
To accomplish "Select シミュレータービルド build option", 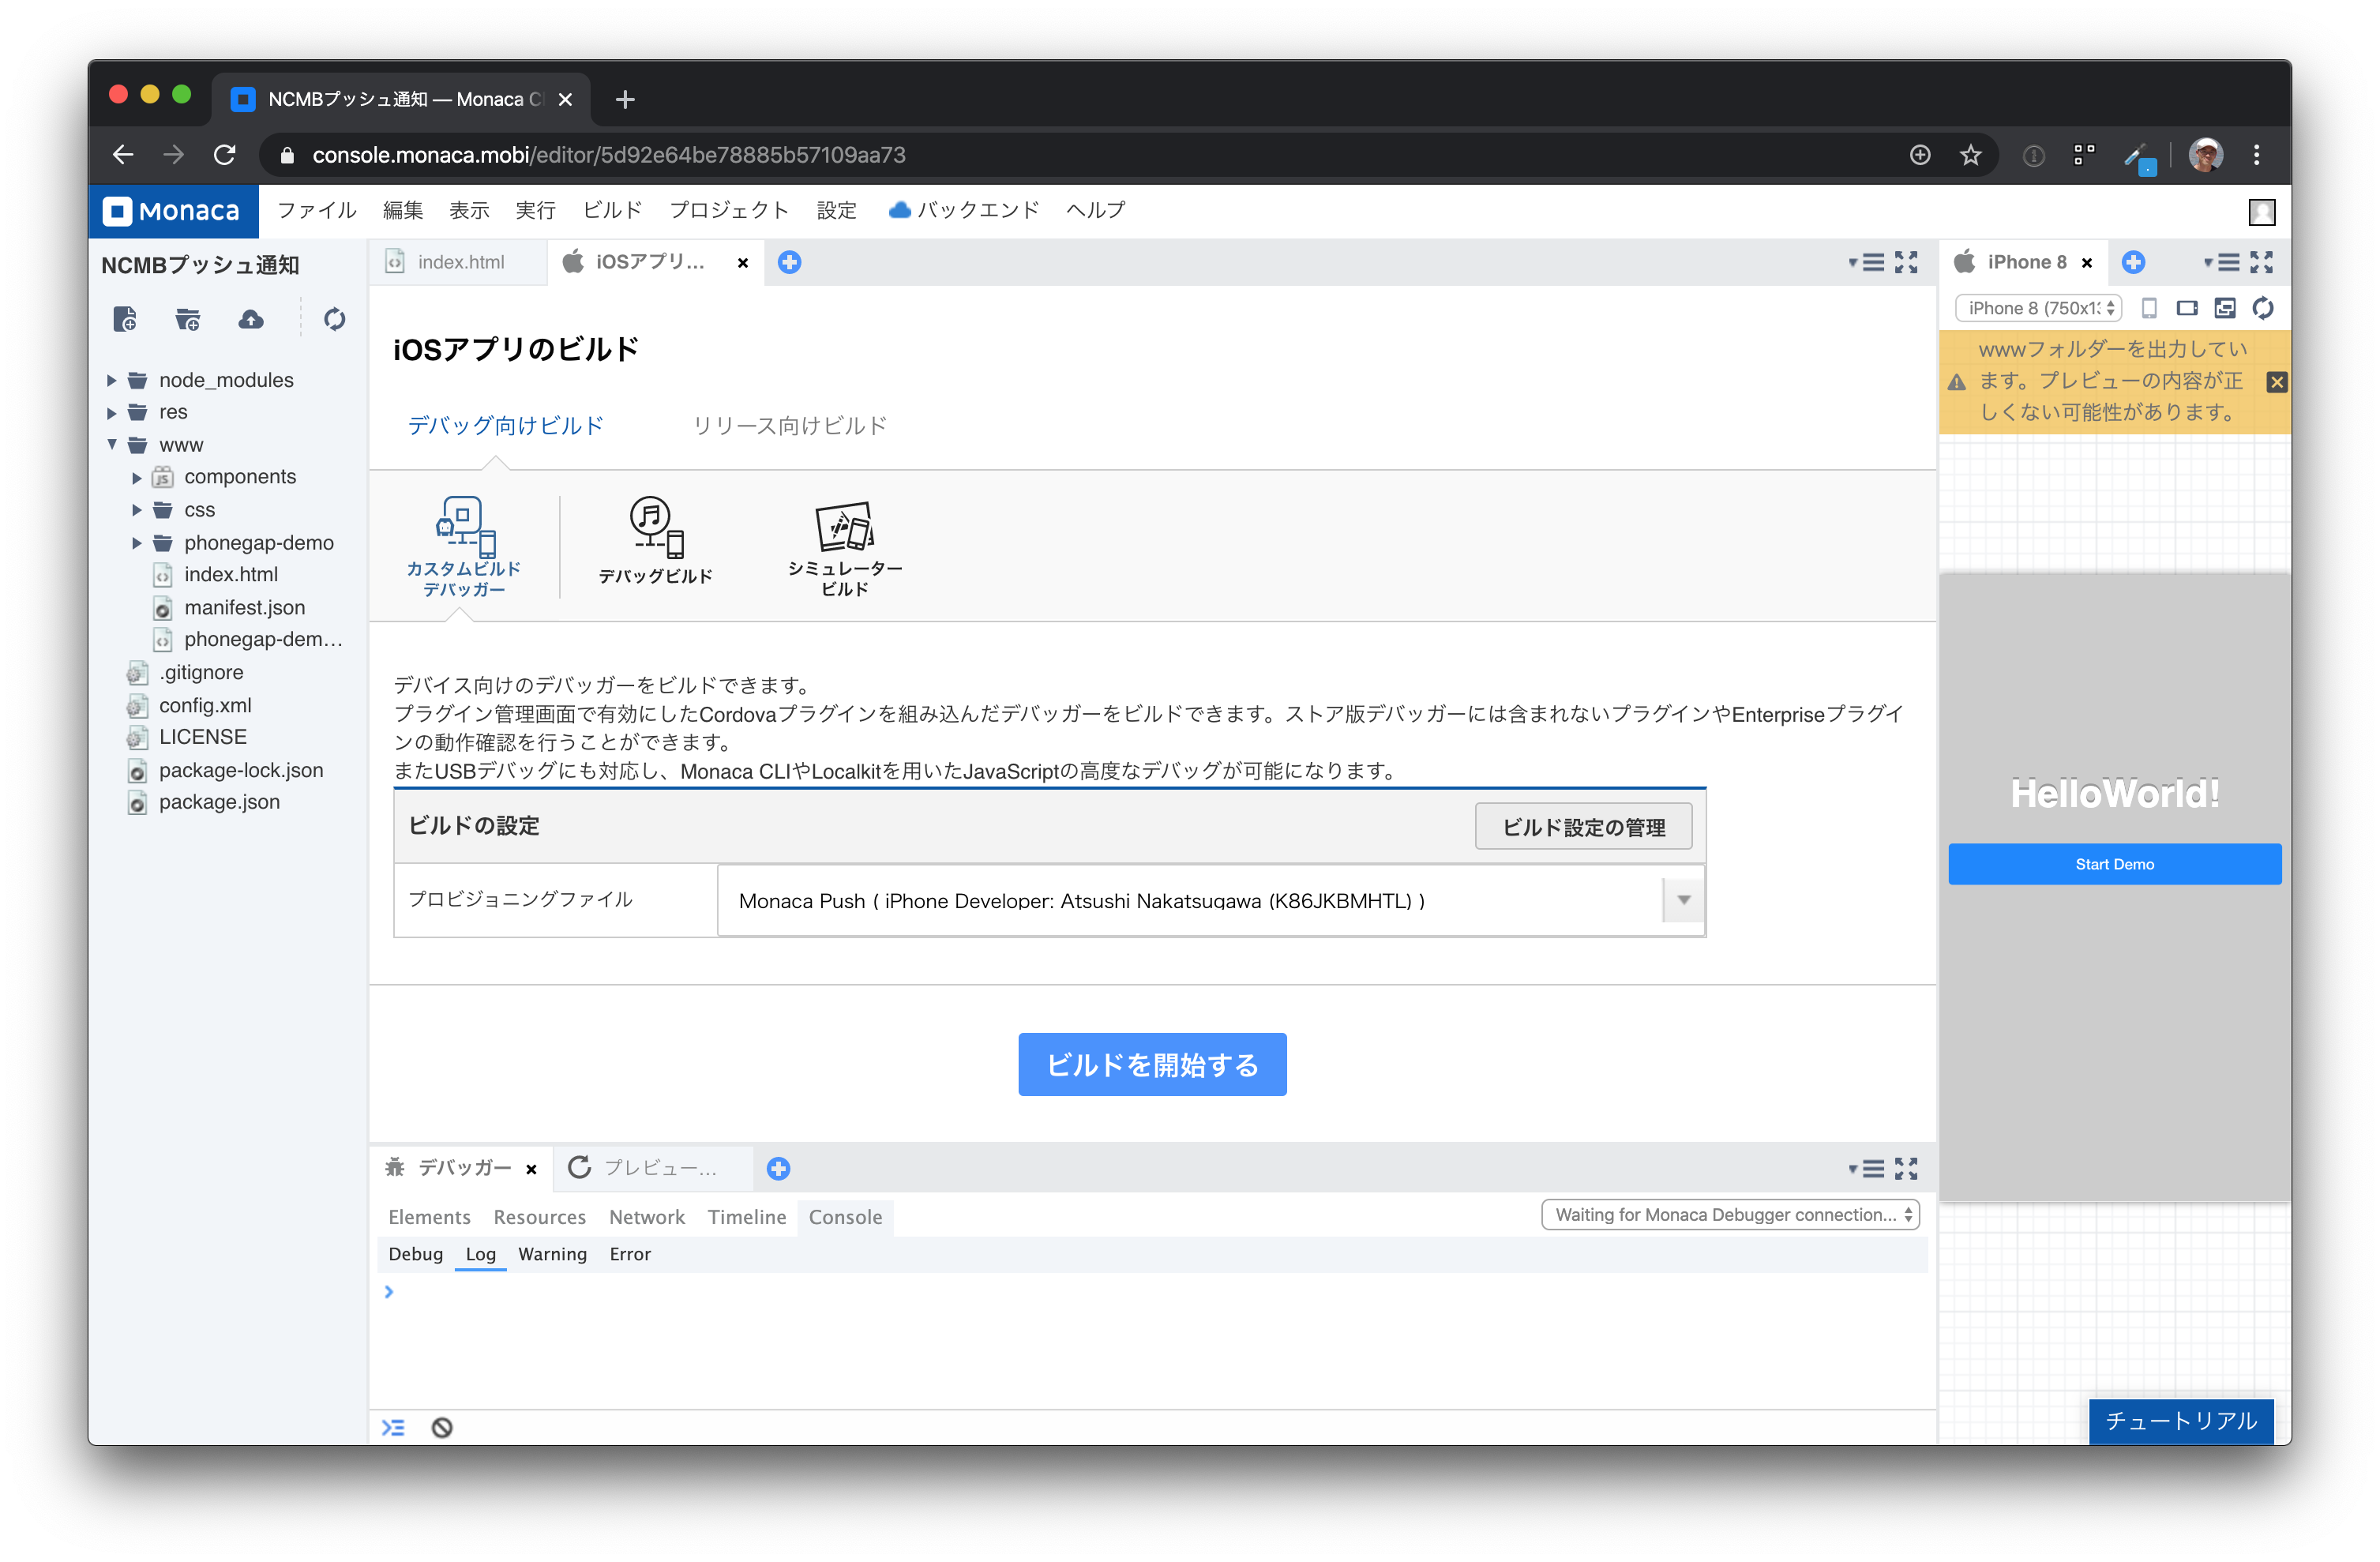I will [x=845, y=548].
